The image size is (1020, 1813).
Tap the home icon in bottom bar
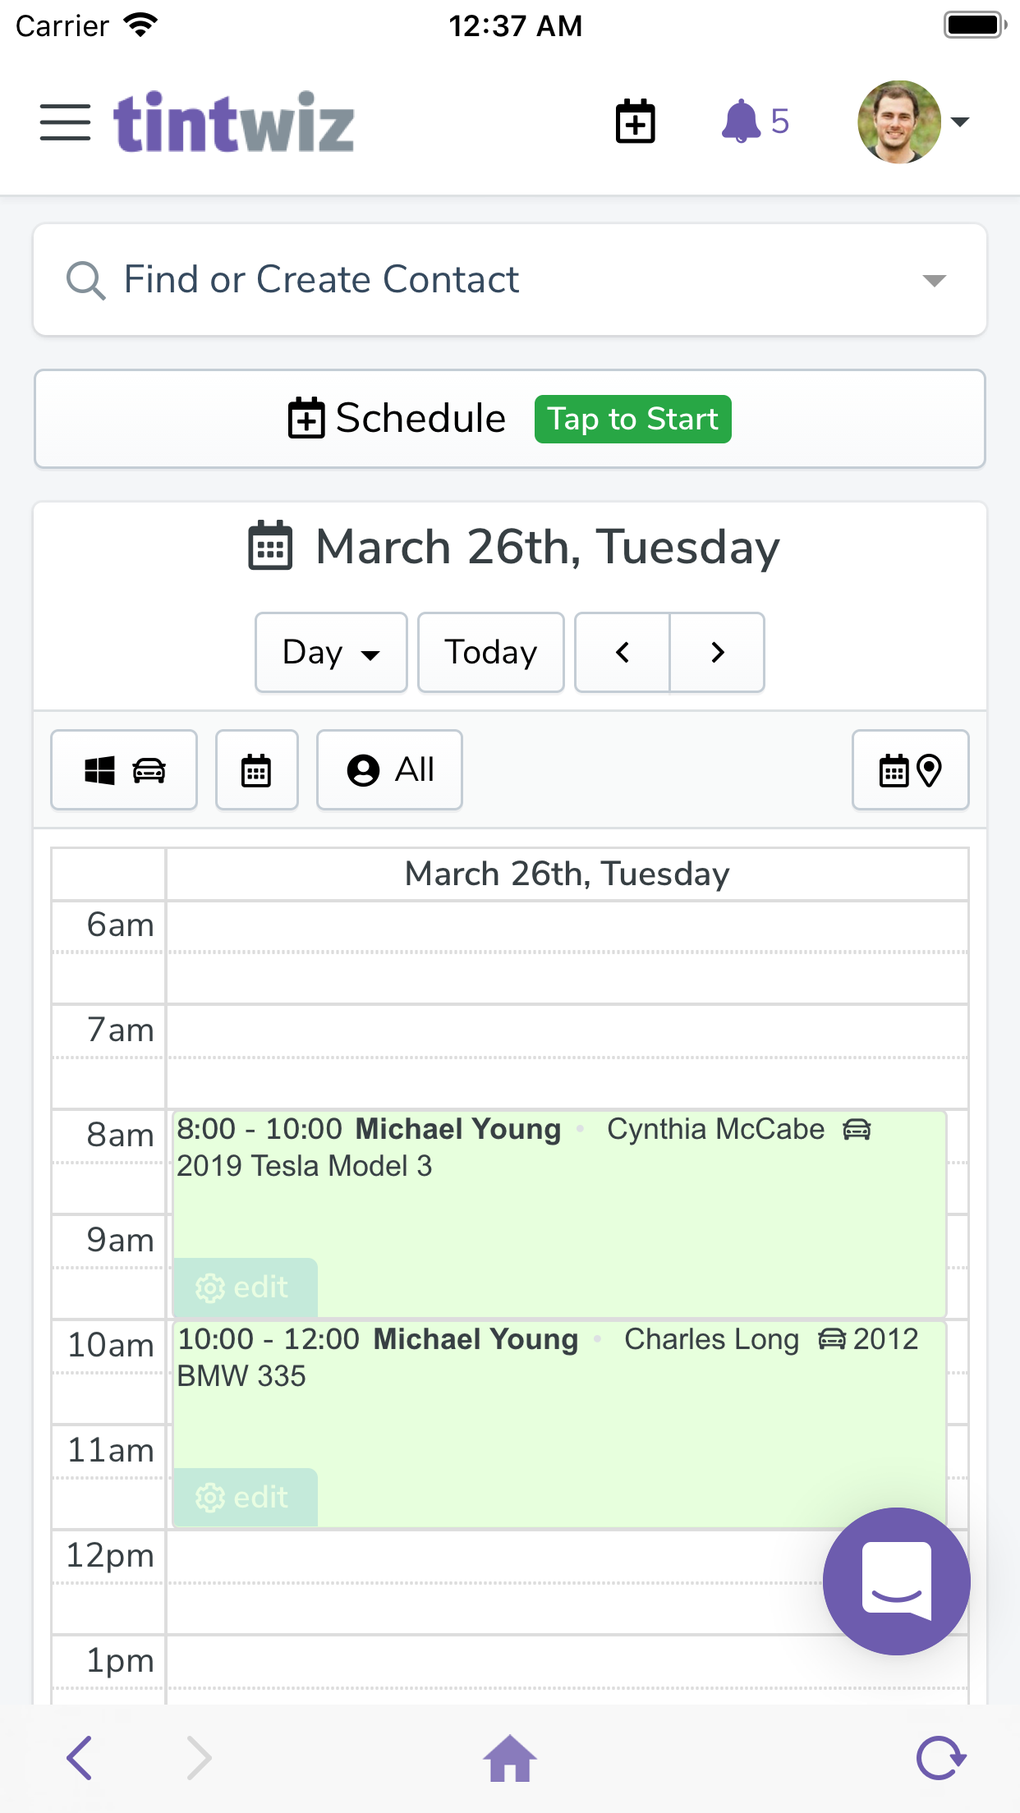click(x=510, y=1757)
